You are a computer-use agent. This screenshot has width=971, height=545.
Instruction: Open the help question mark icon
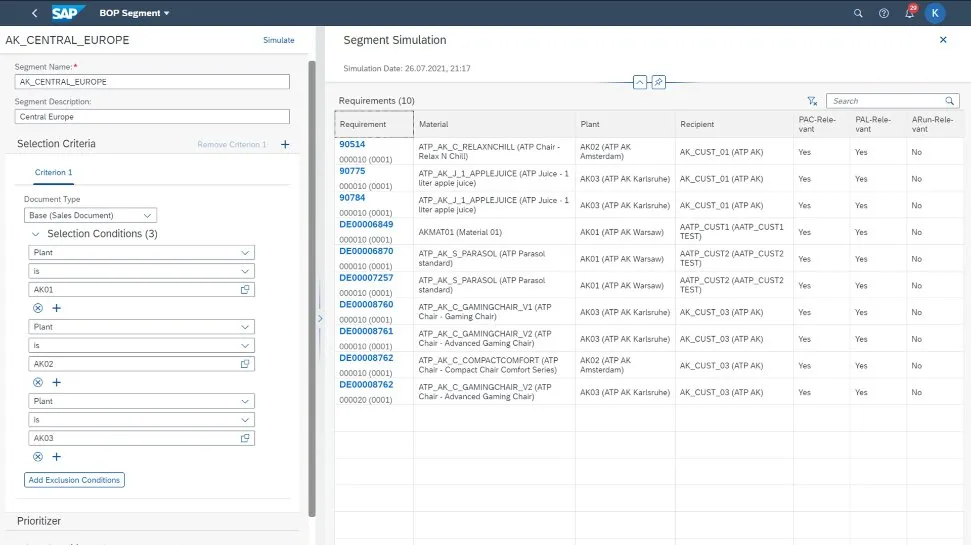click(884, 13)
